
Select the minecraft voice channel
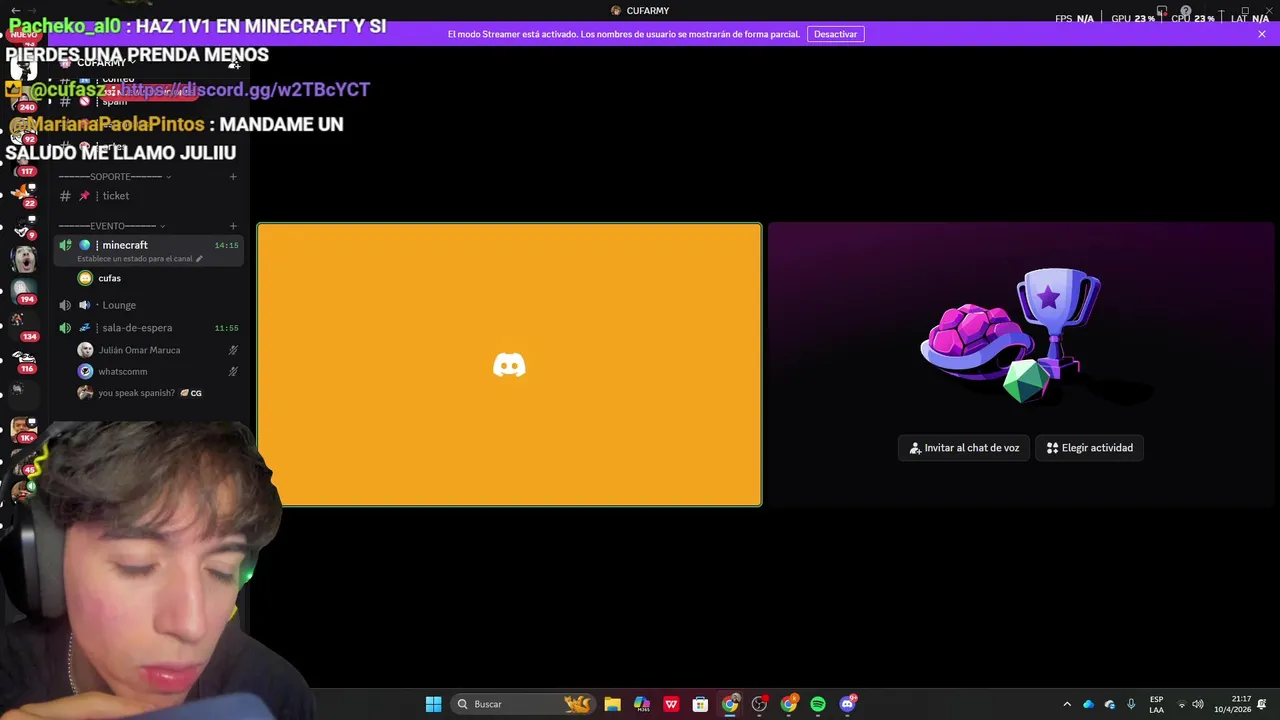148,250
